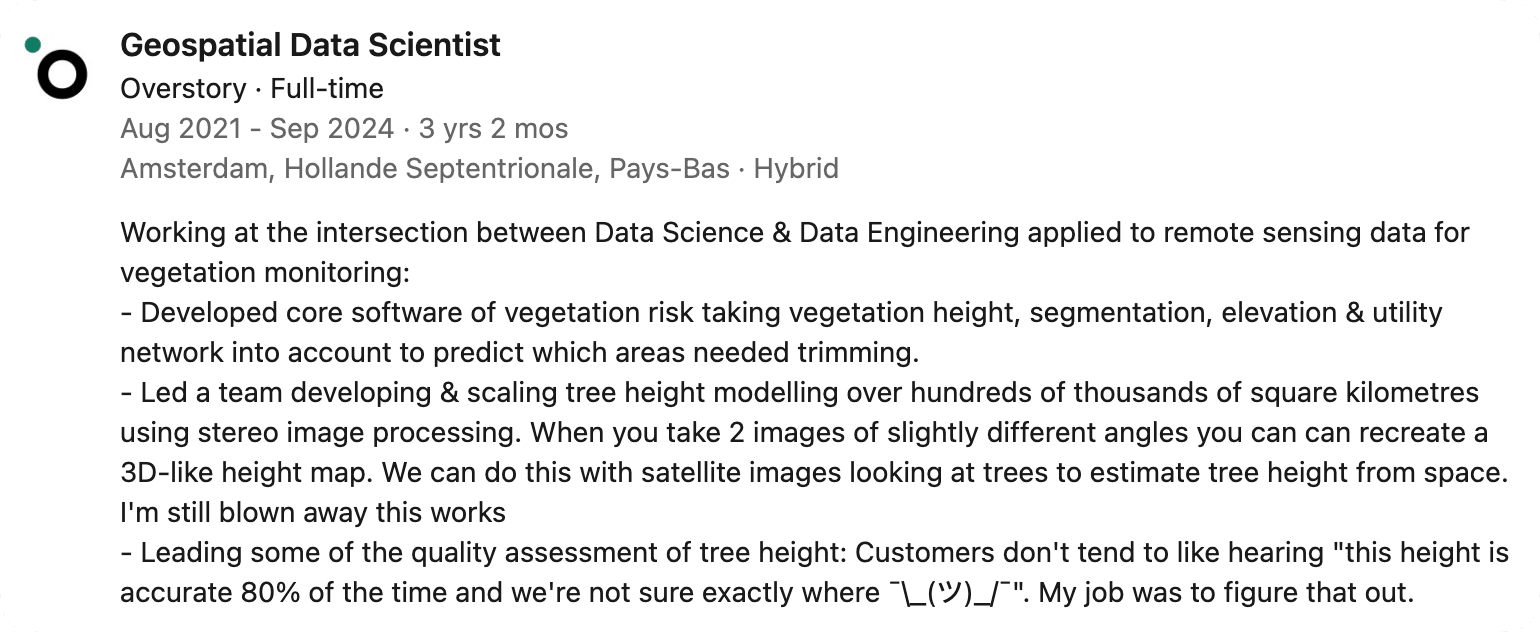Click the line 'network into account to predict'
The image size is (1540, 632).
[519, 353]
